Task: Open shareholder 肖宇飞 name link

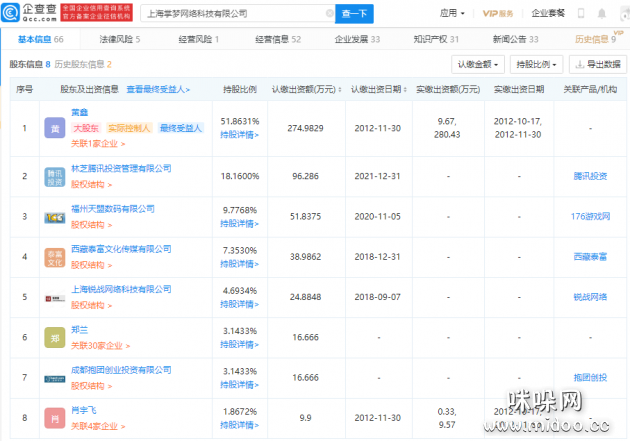Action: (84, 410)
